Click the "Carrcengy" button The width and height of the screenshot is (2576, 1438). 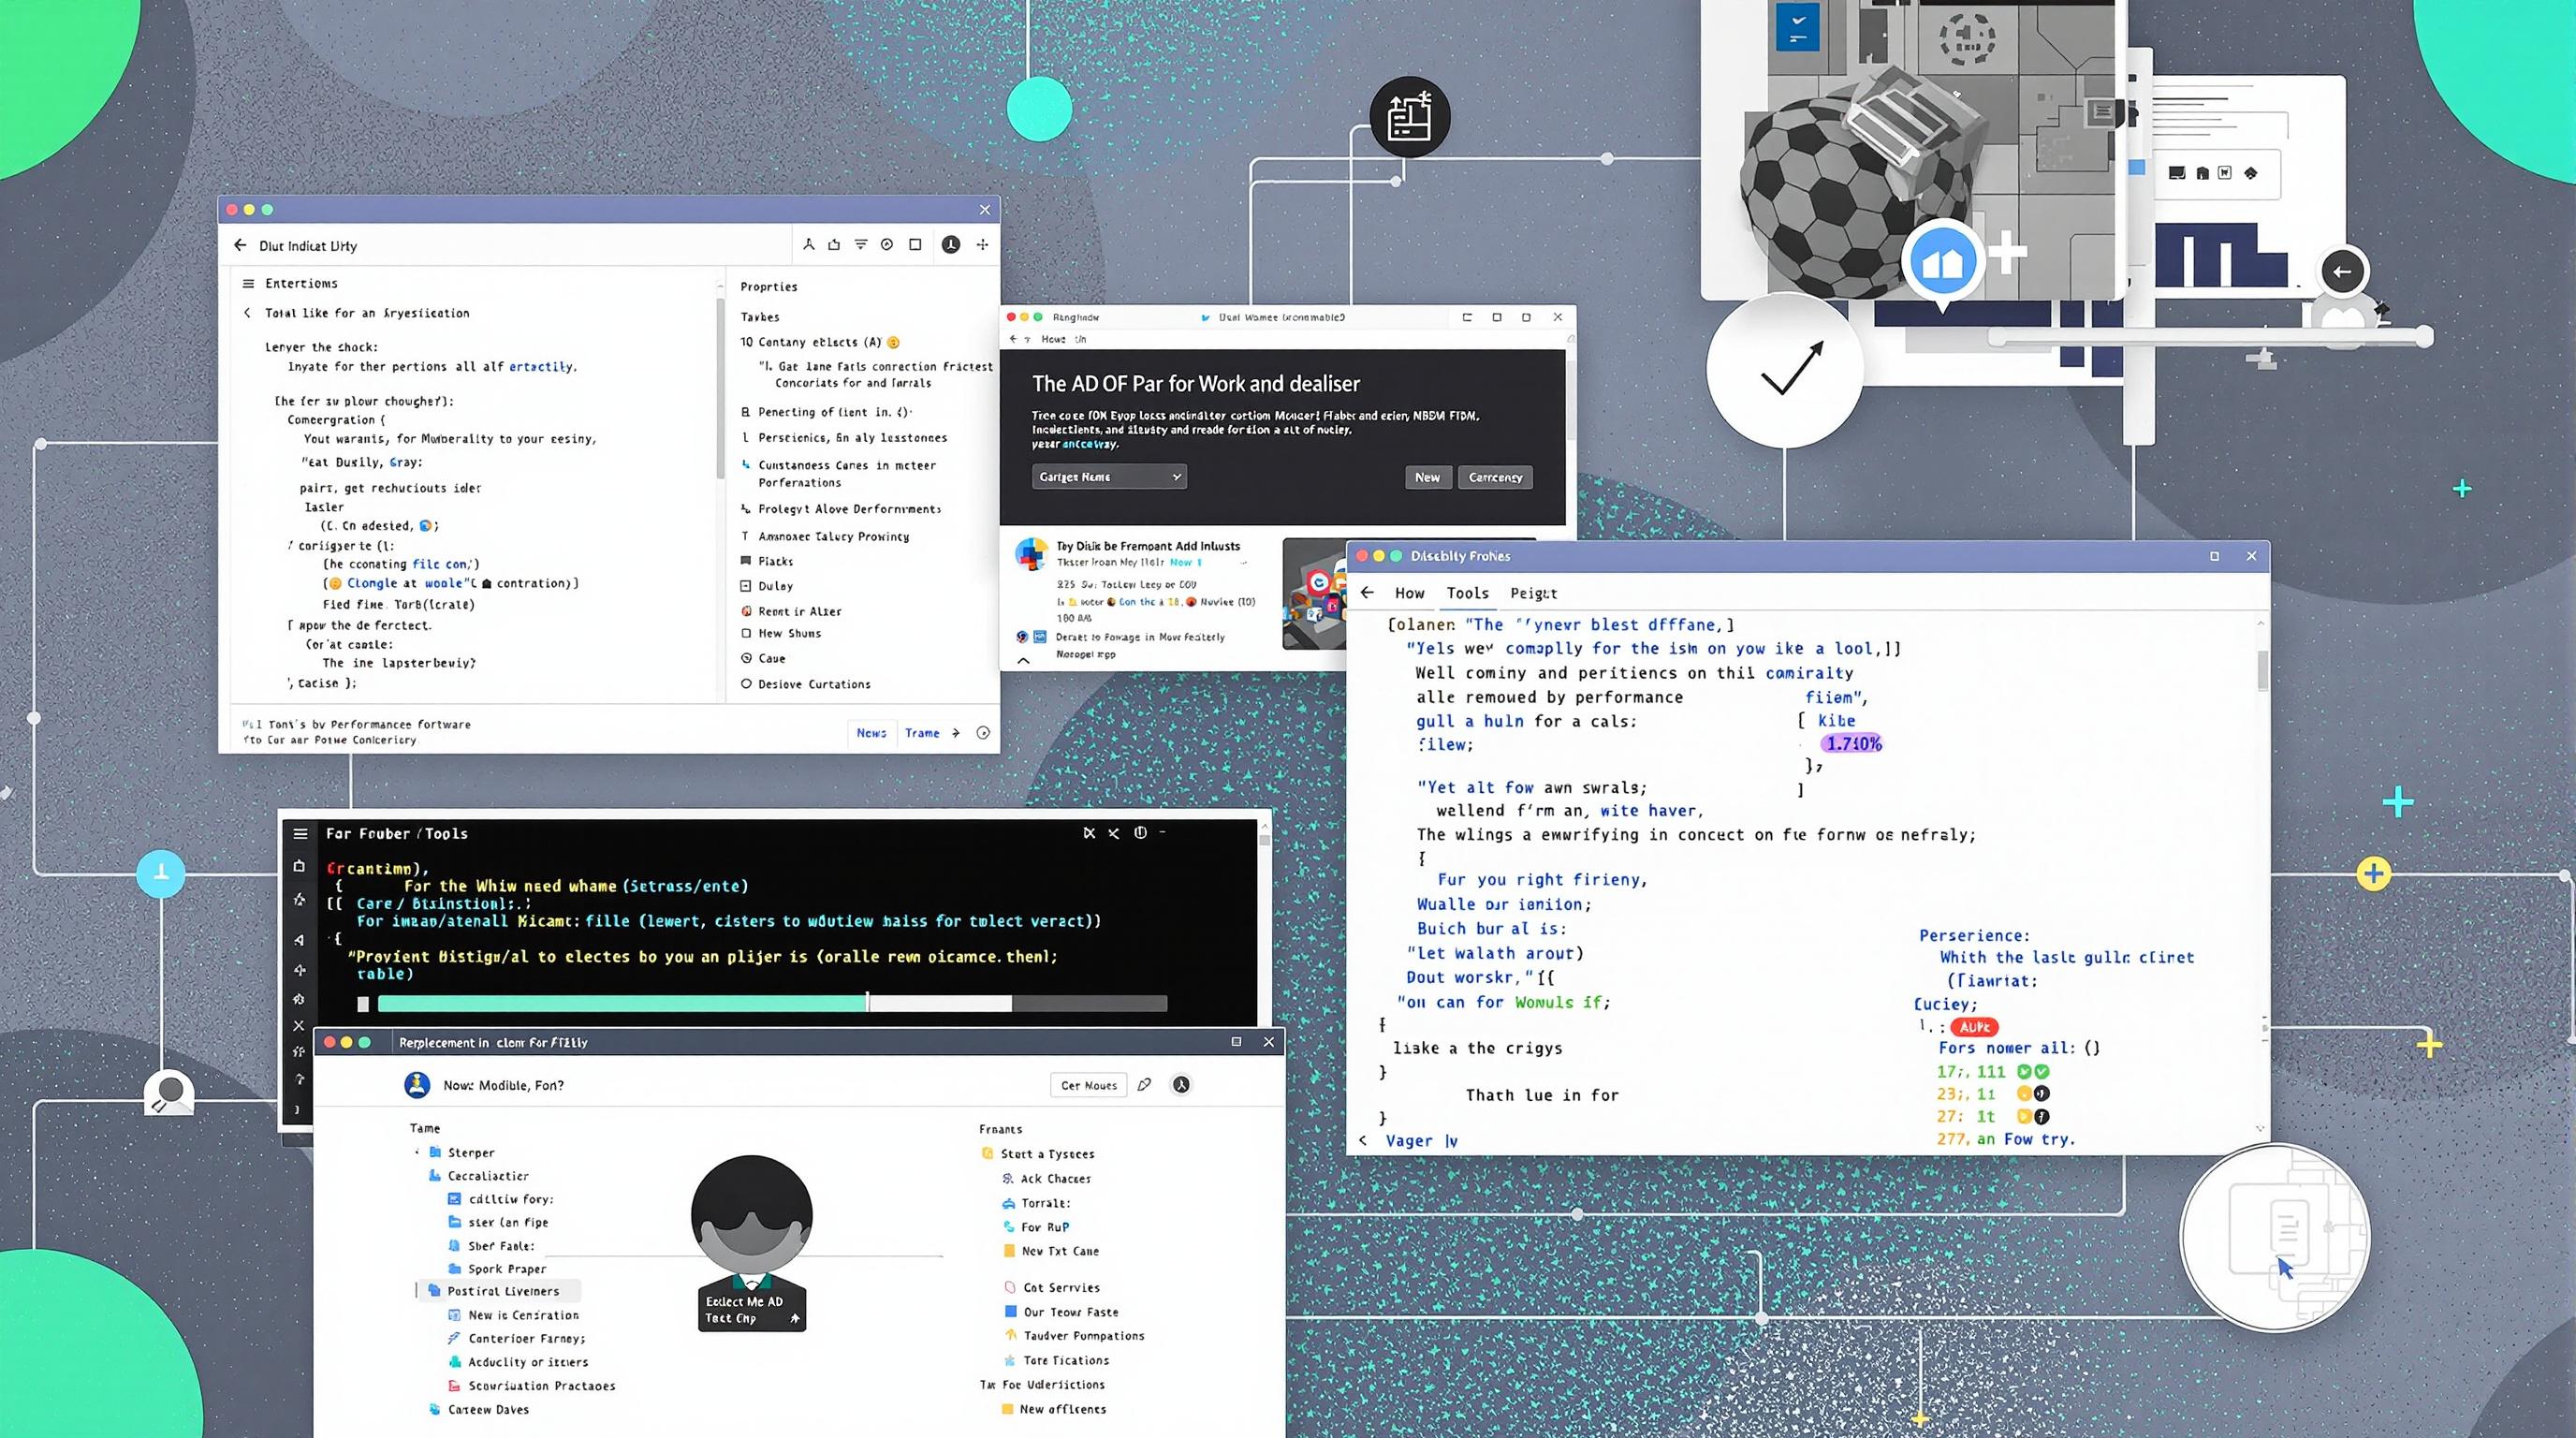(x=1495, y=477)
